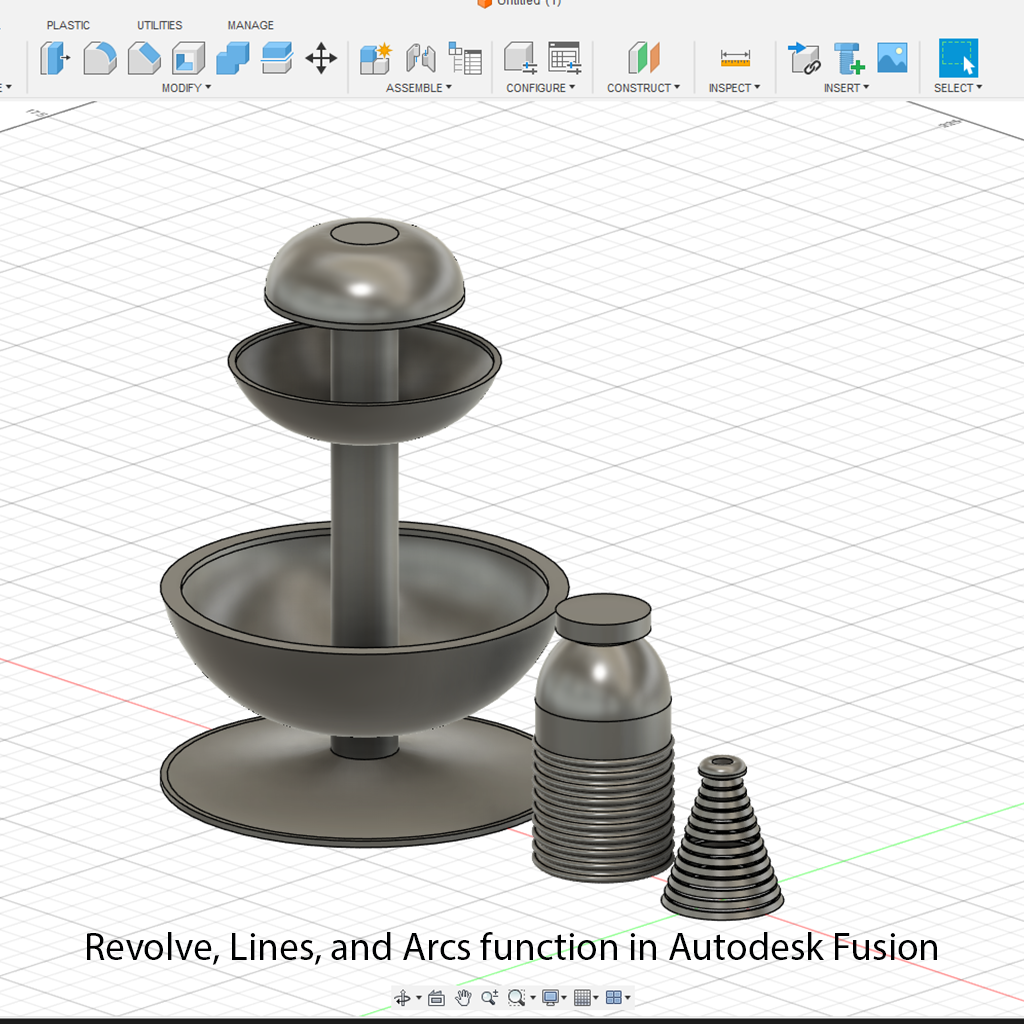Select the fountain's dome top in viewport
The image size is (1024, 1024).
coord(365,270)
